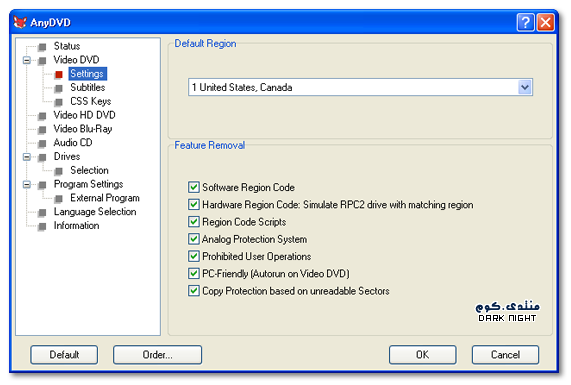Viewport: 571px width, 385px height.
Task: Click the square icon next to CSS Keys
Action: (59, 102)
